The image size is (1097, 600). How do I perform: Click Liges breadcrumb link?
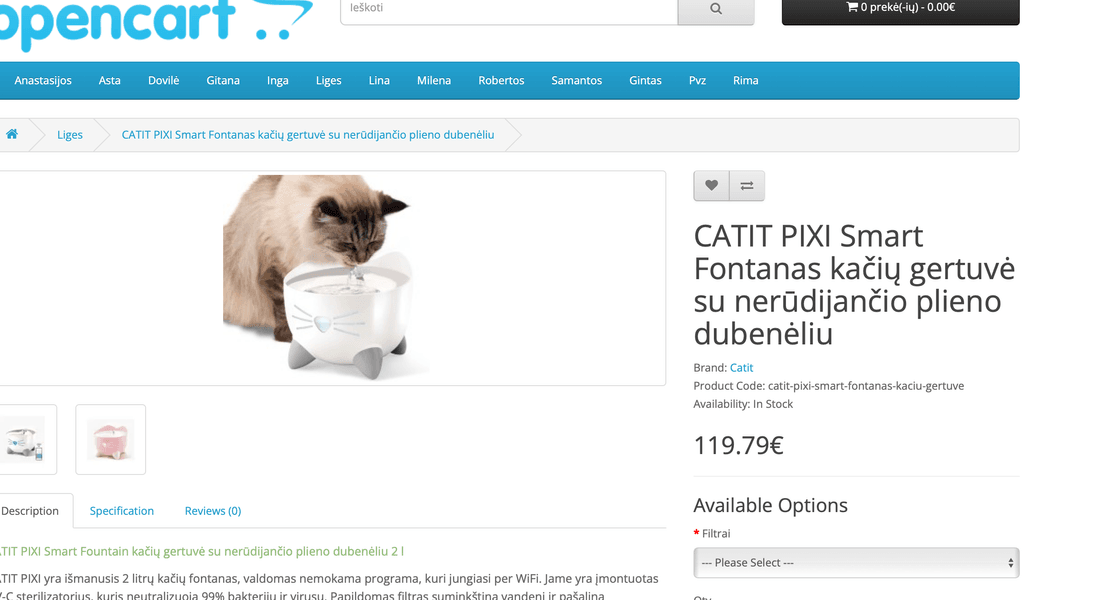pyautogui.click(x=70, y=134)
